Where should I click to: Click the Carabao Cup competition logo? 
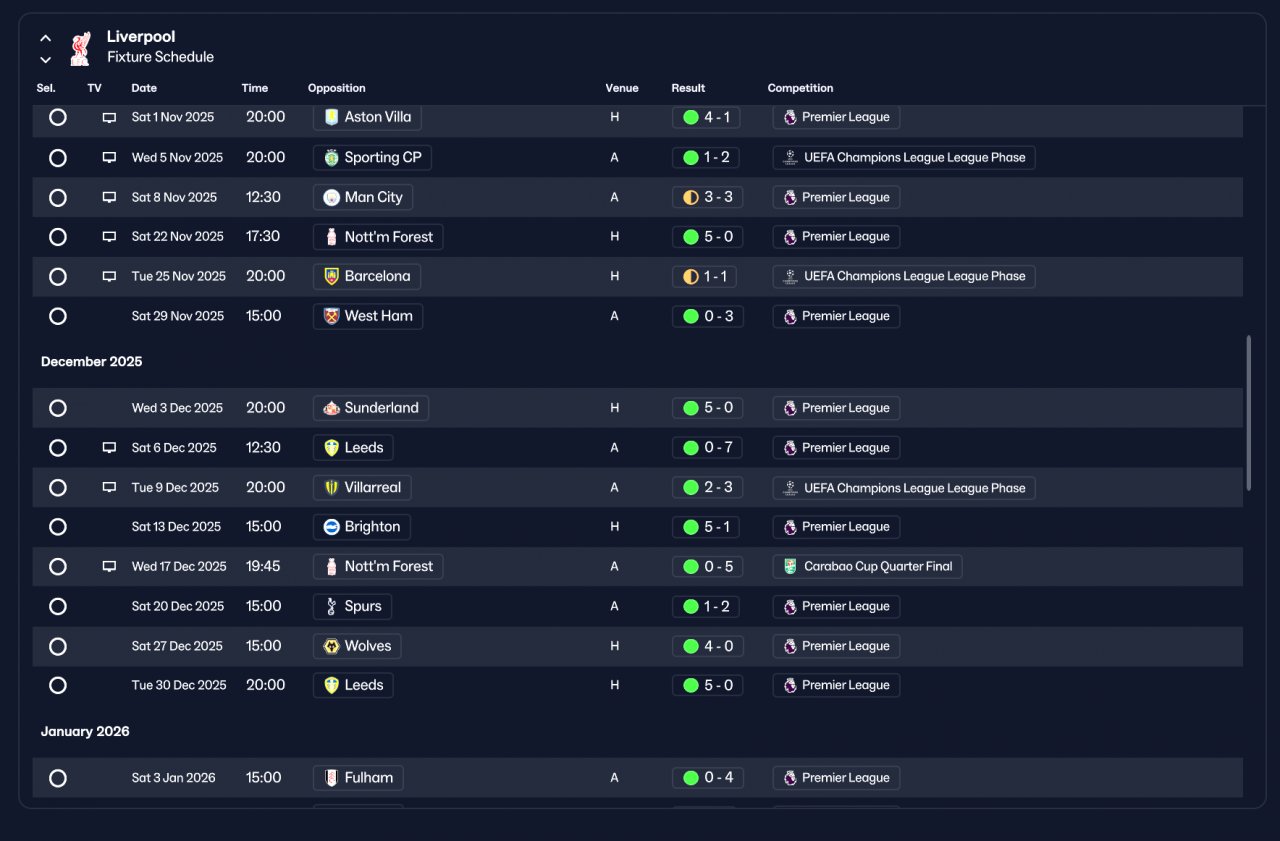(790, 567)
